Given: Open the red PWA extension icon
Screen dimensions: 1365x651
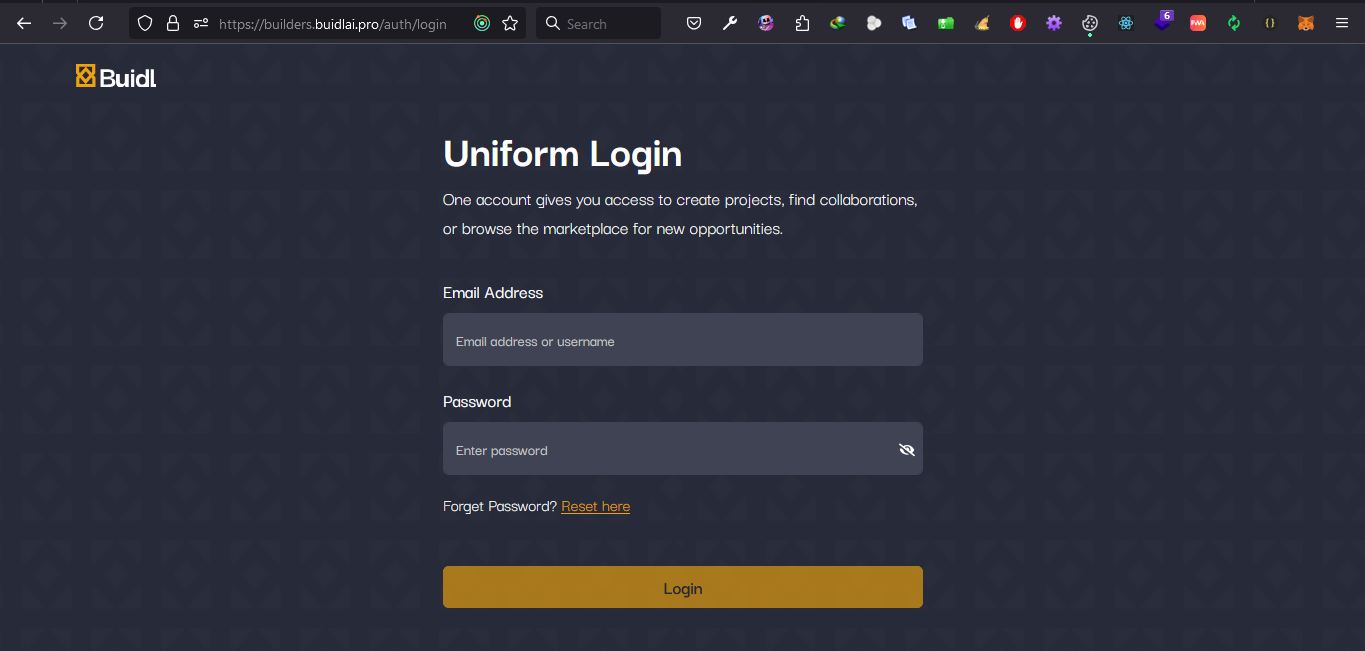Looking at the screenshot, I should click(x=1198, y=23).
